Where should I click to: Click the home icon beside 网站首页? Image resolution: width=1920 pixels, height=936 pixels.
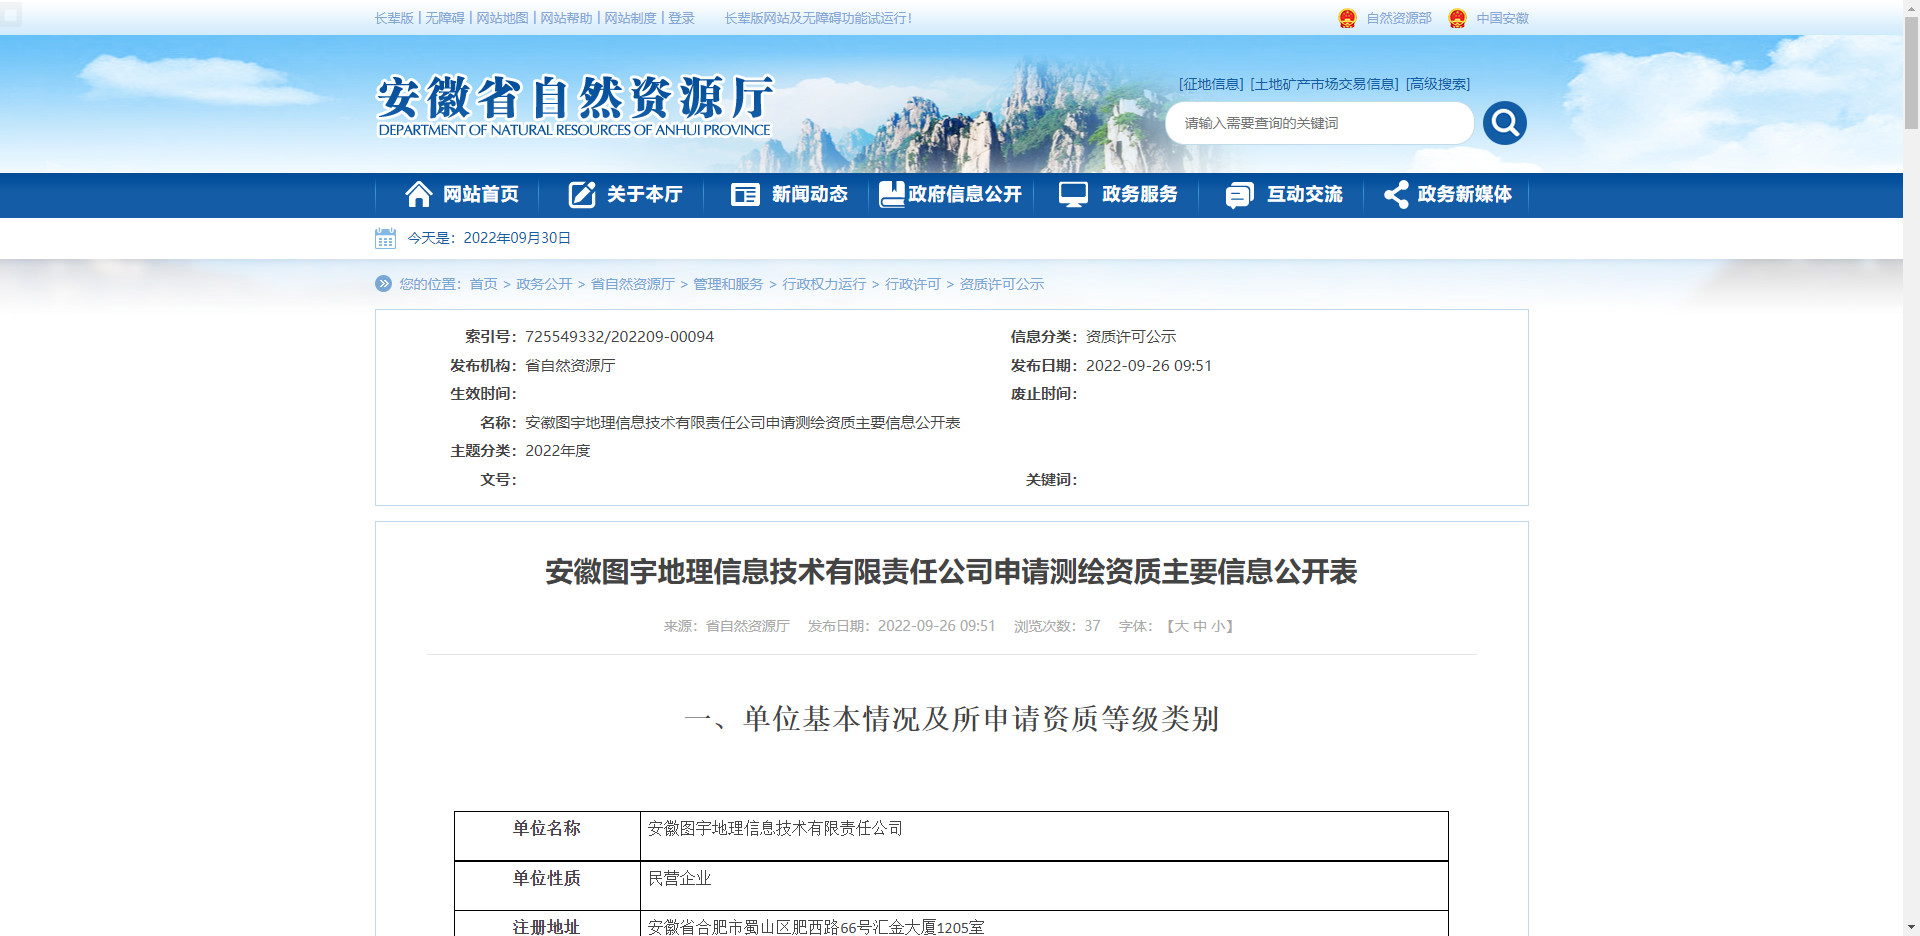[419, 194]
